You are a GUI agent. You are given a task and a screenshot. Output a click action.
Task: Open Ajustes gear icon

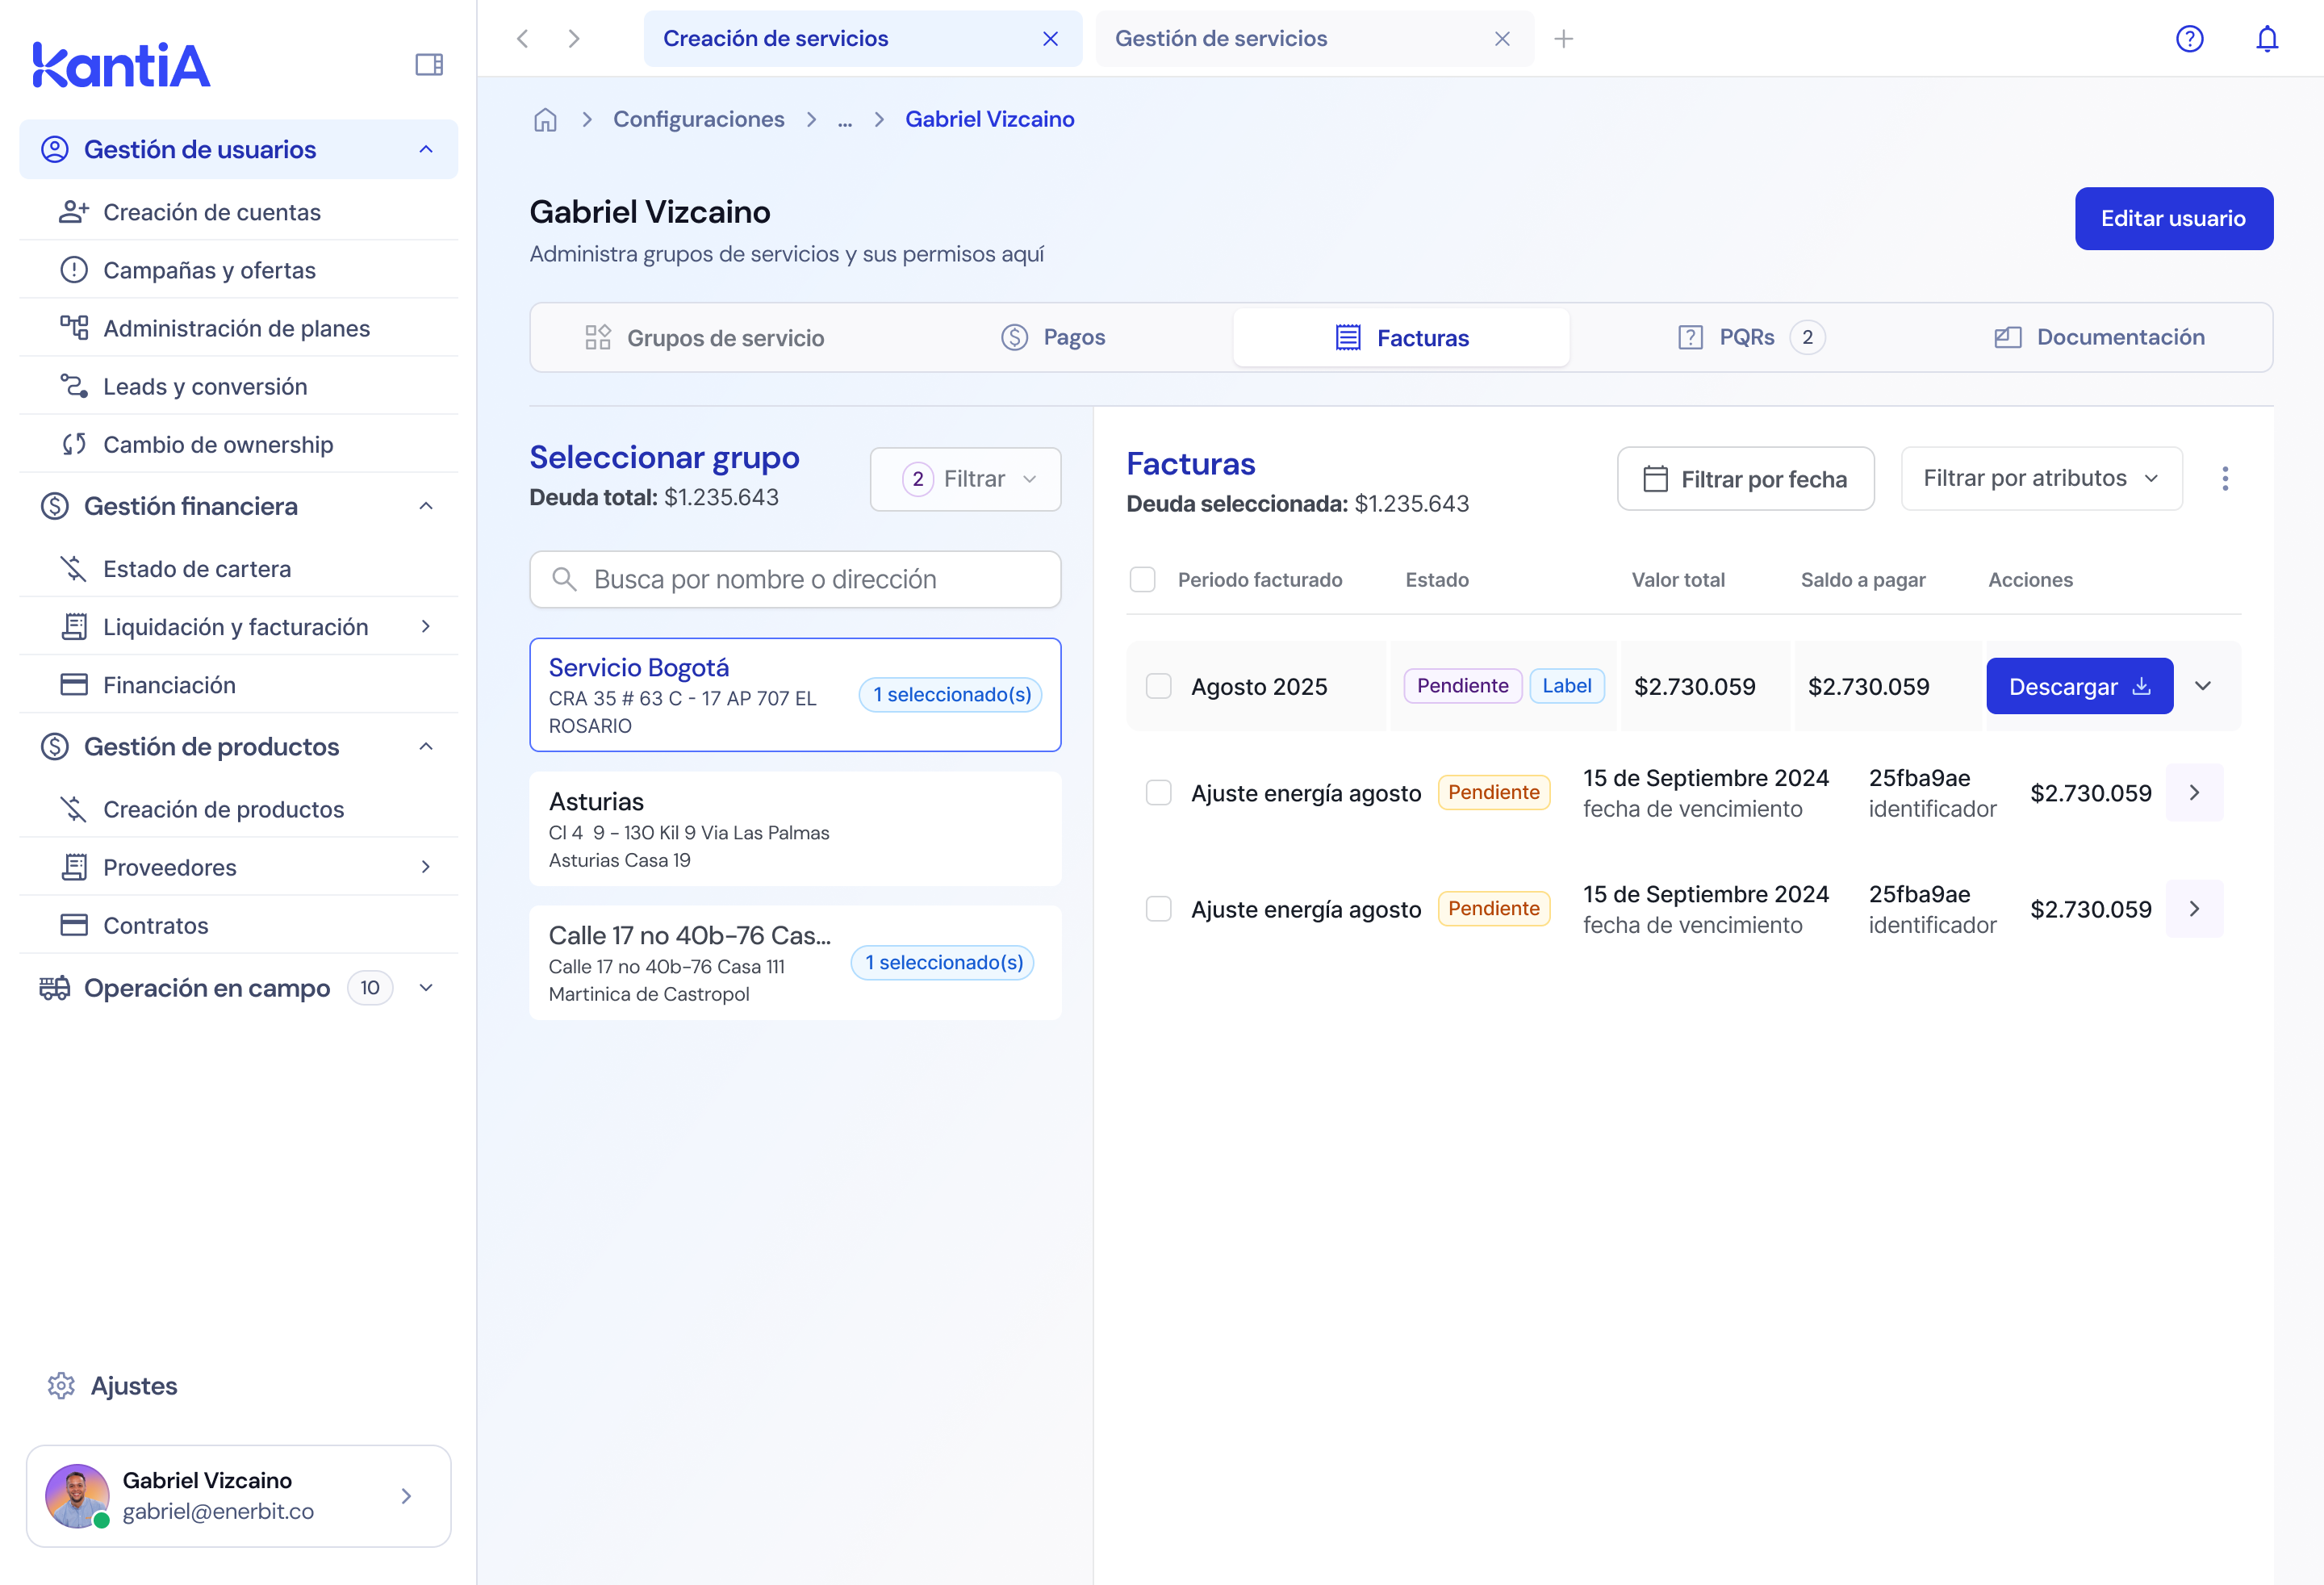(62, 1386)
